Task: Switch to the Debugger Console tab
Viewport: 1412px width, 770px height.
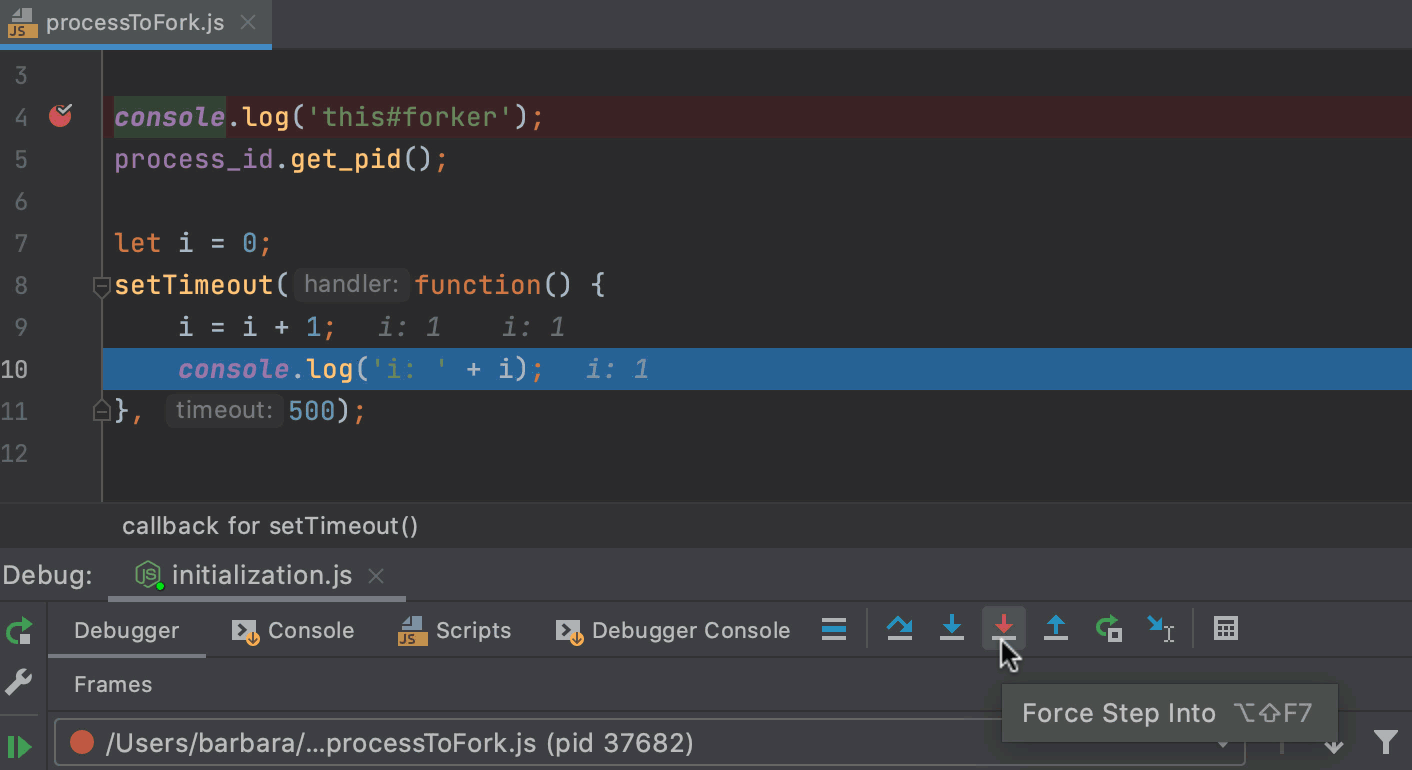Action: (673, 630)
